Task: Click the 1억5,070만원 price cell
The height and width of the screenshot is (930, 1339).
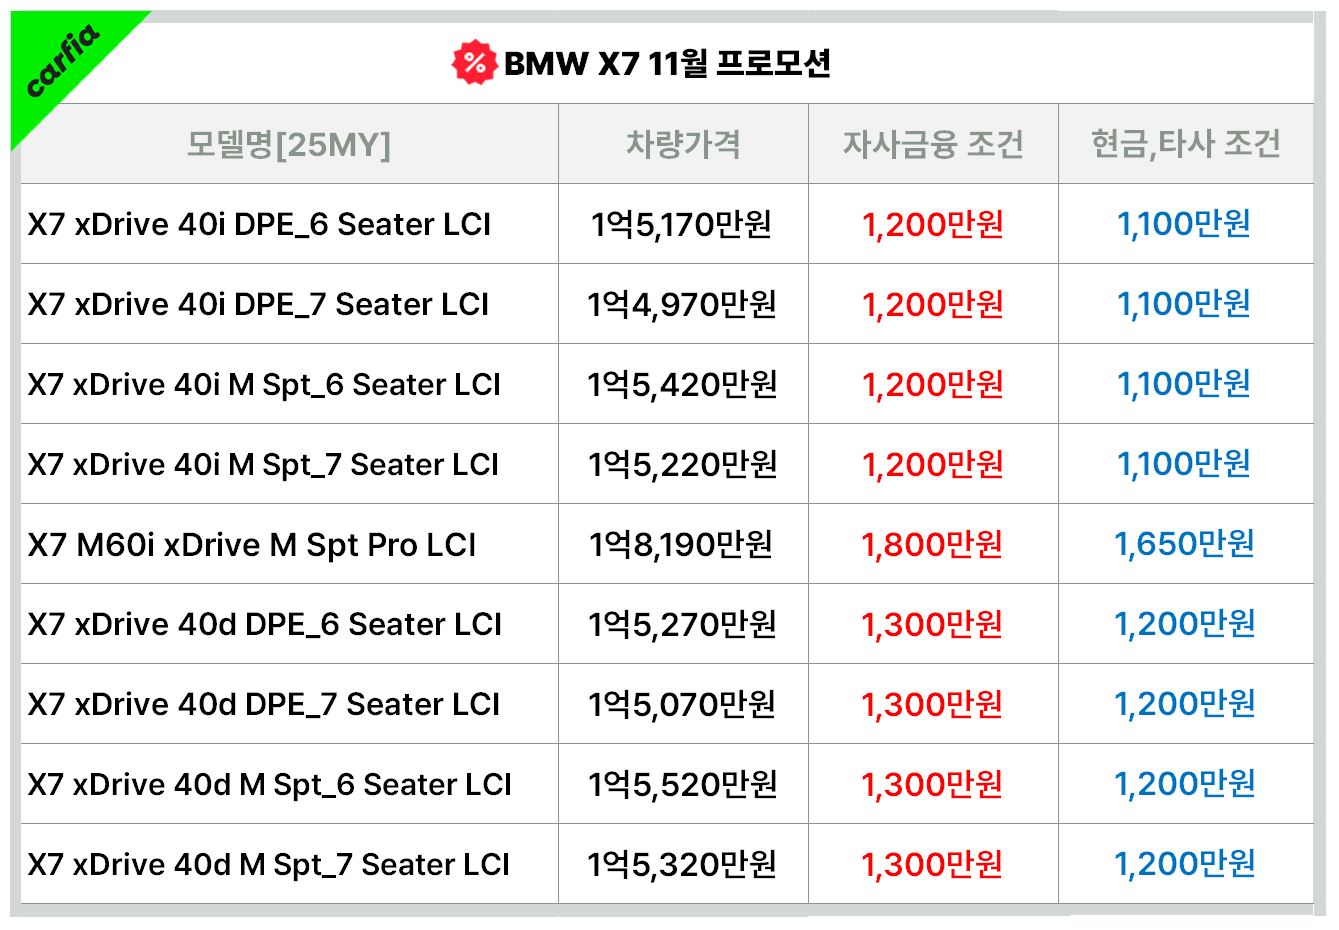Action: coord(682,705)
